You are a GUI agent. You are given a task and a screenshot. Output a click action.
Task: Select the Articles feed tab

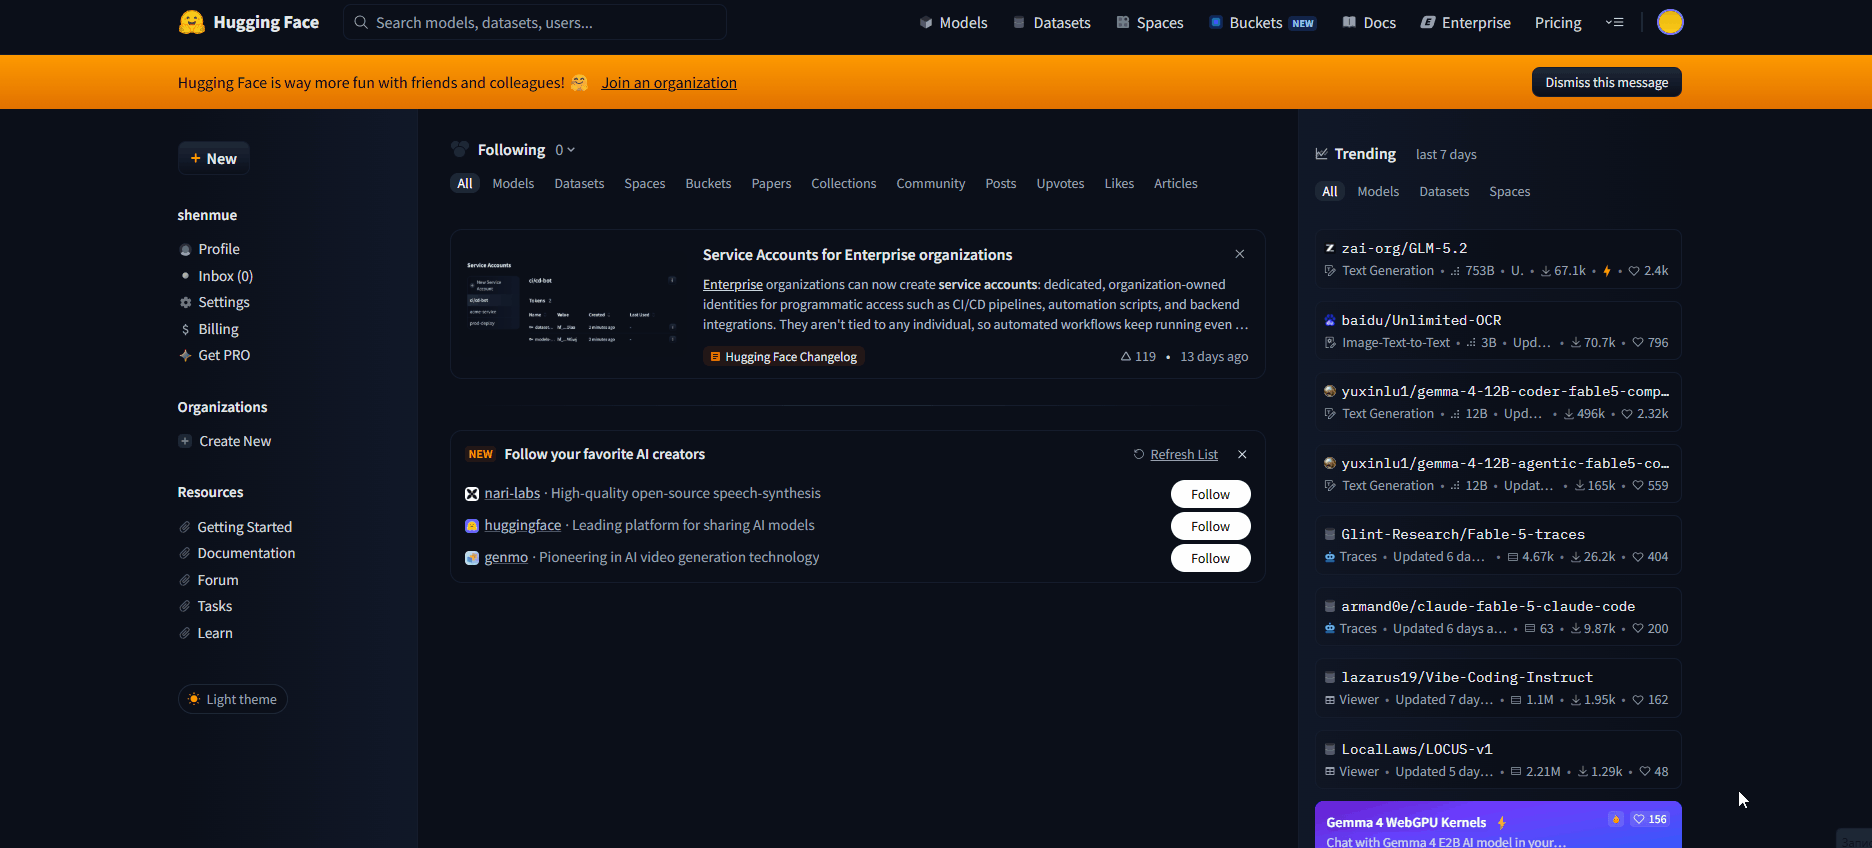pos(1175,183)
